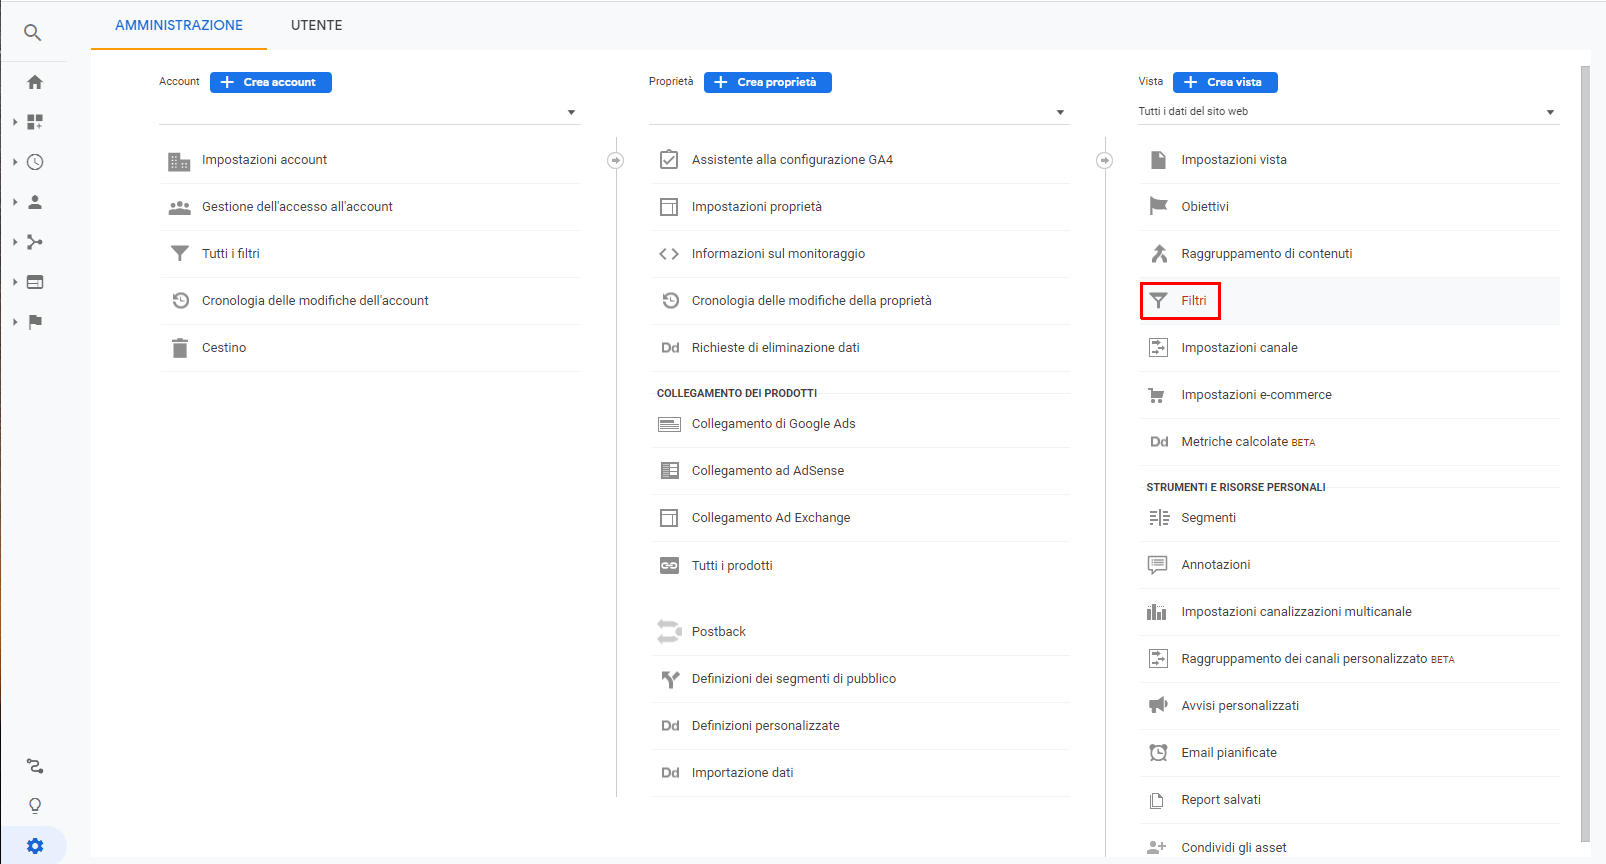Switch to the UTENTE tab
1606x864 pixels.
pos(316,25)
